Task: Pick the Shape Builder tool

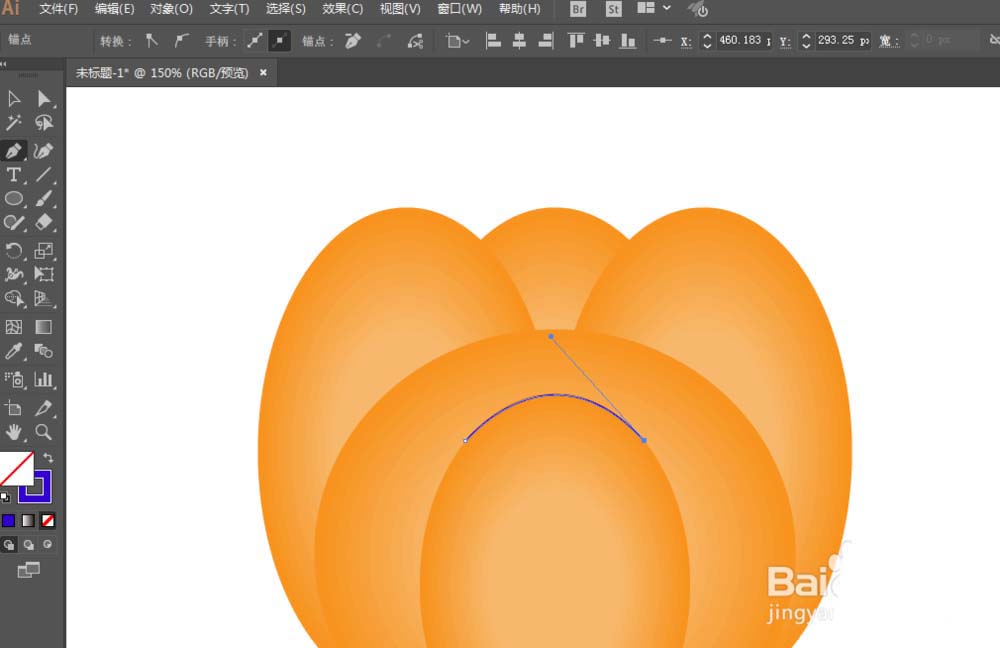Action: (13, 298)
